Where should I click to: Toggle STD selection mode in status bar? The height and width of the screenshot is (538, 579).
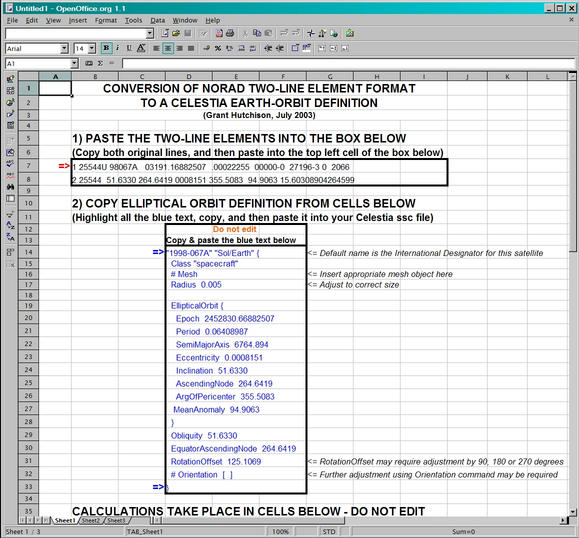(329, 532)
